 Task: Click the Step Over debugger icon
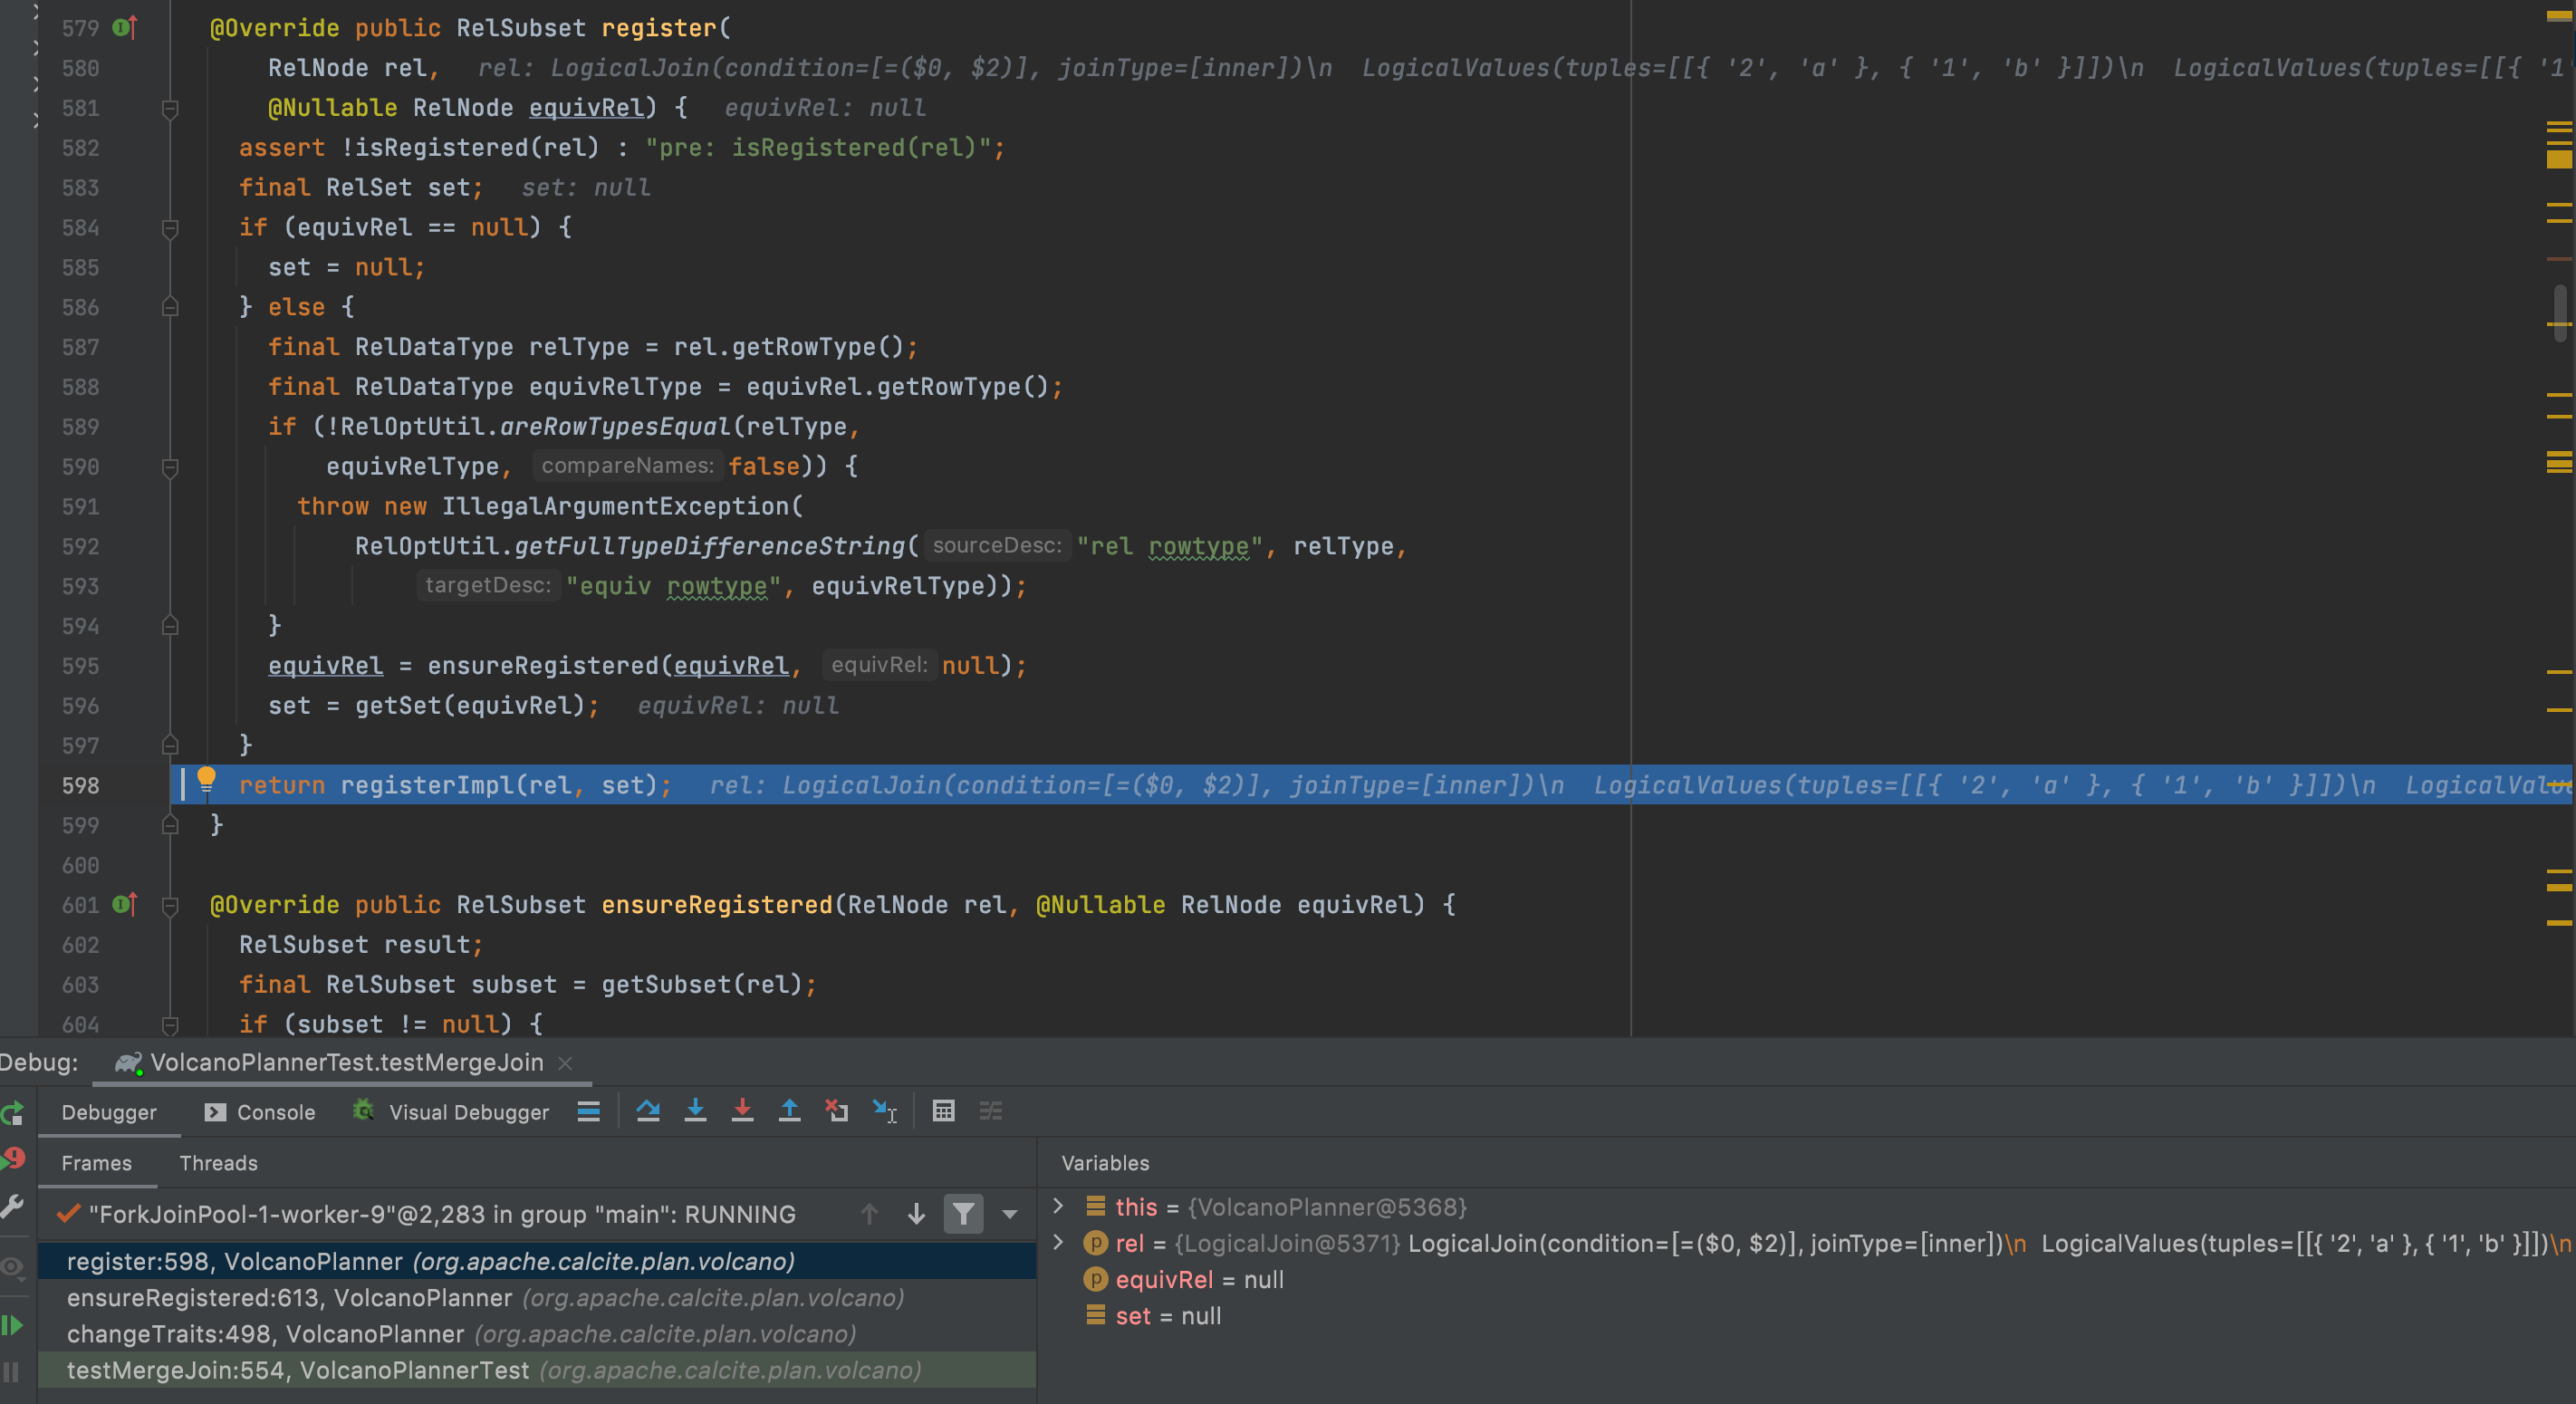[x=647, y=1111]
